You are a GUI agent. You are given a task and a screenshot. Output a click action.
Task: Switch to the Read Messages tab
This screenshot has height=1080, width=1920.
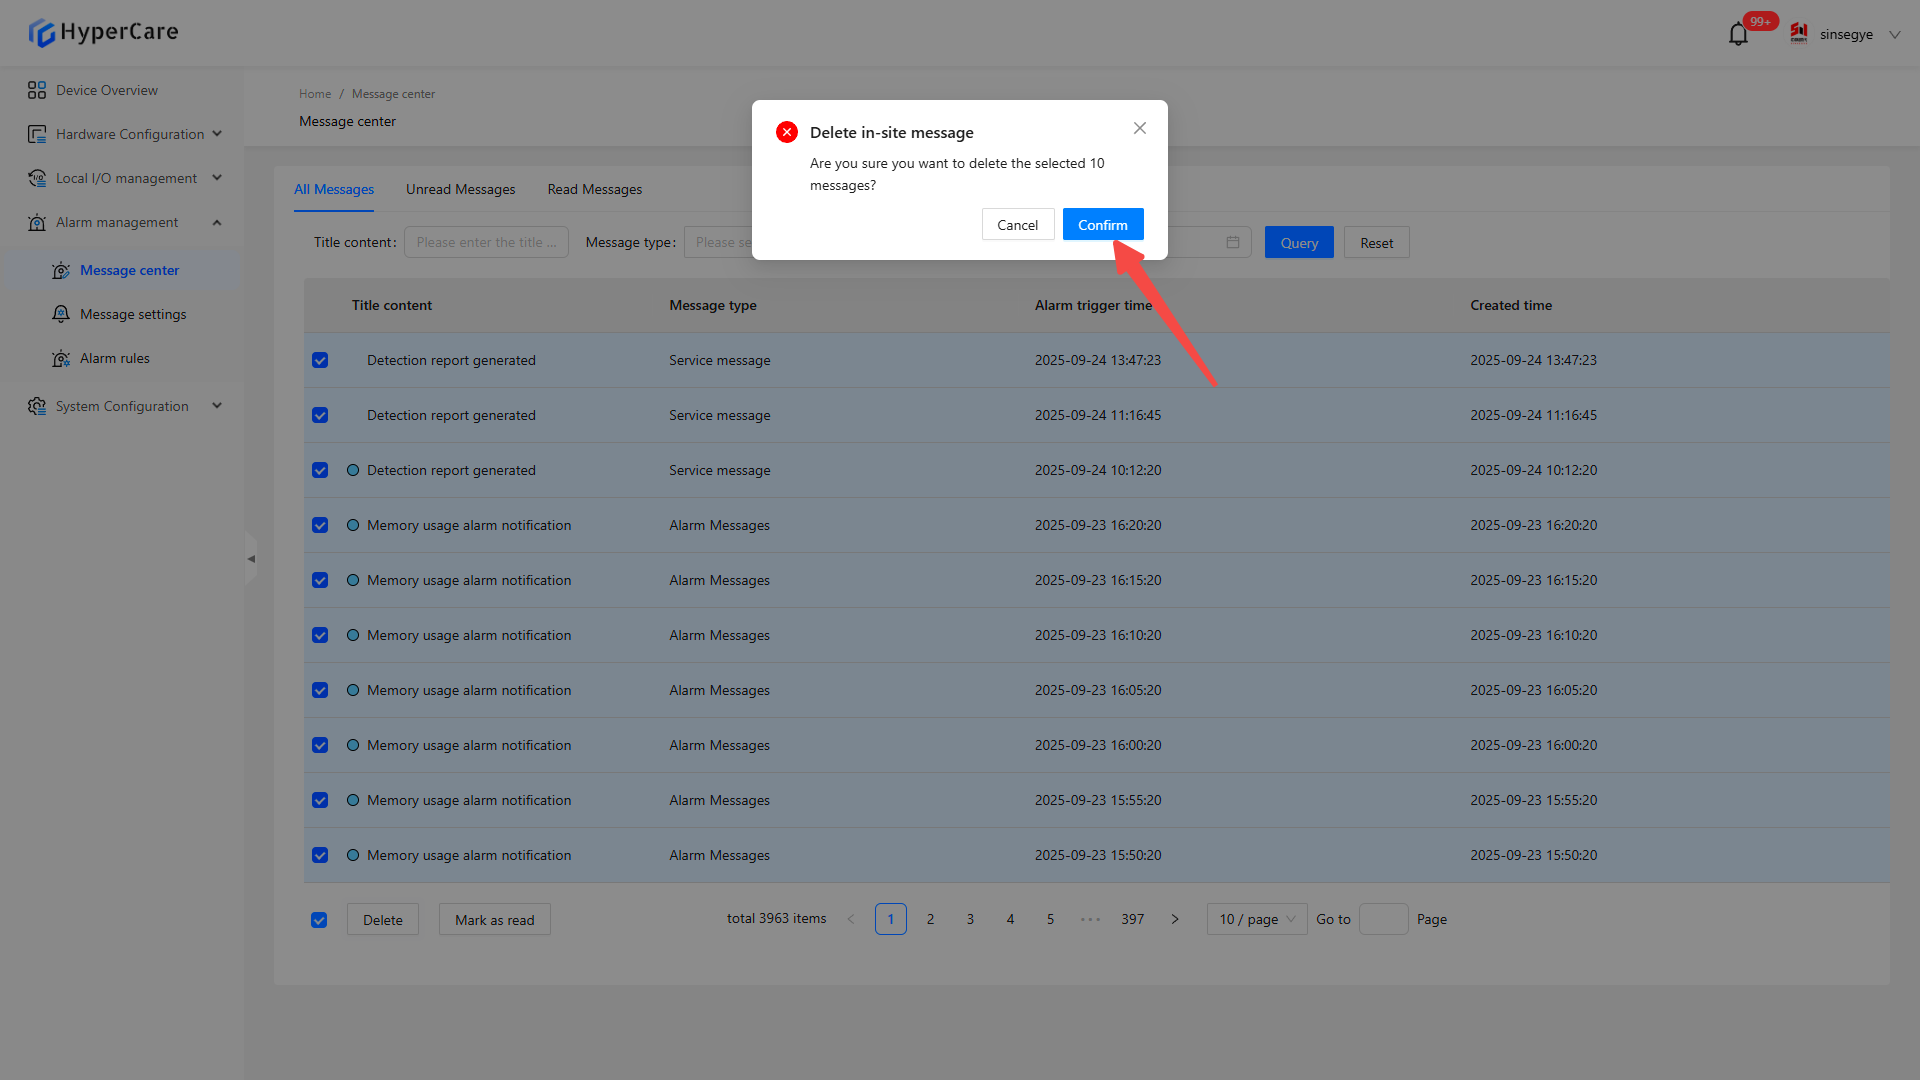594,189
